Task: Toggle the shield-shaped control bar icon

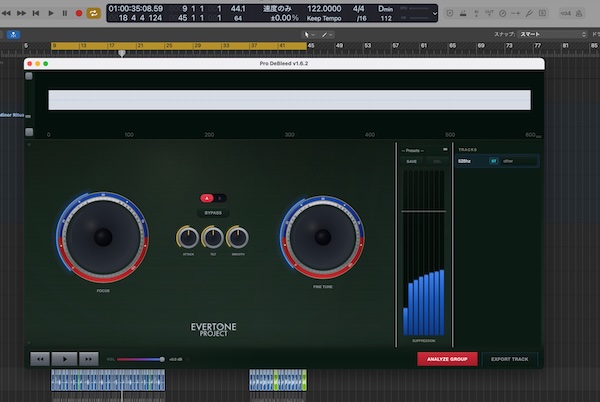Action: click(450, 13)
